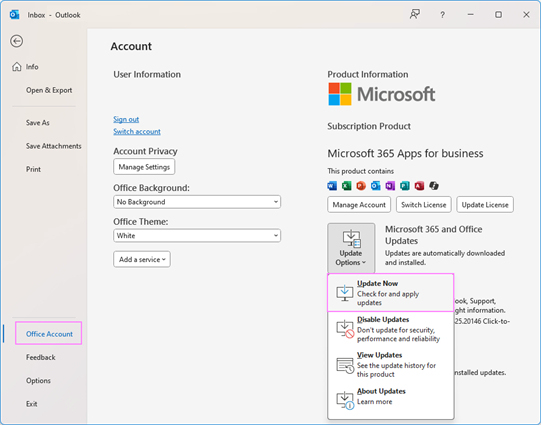Click the Excel app icon
The width and height of the screenshot is (541, 425).
point(346,186)
